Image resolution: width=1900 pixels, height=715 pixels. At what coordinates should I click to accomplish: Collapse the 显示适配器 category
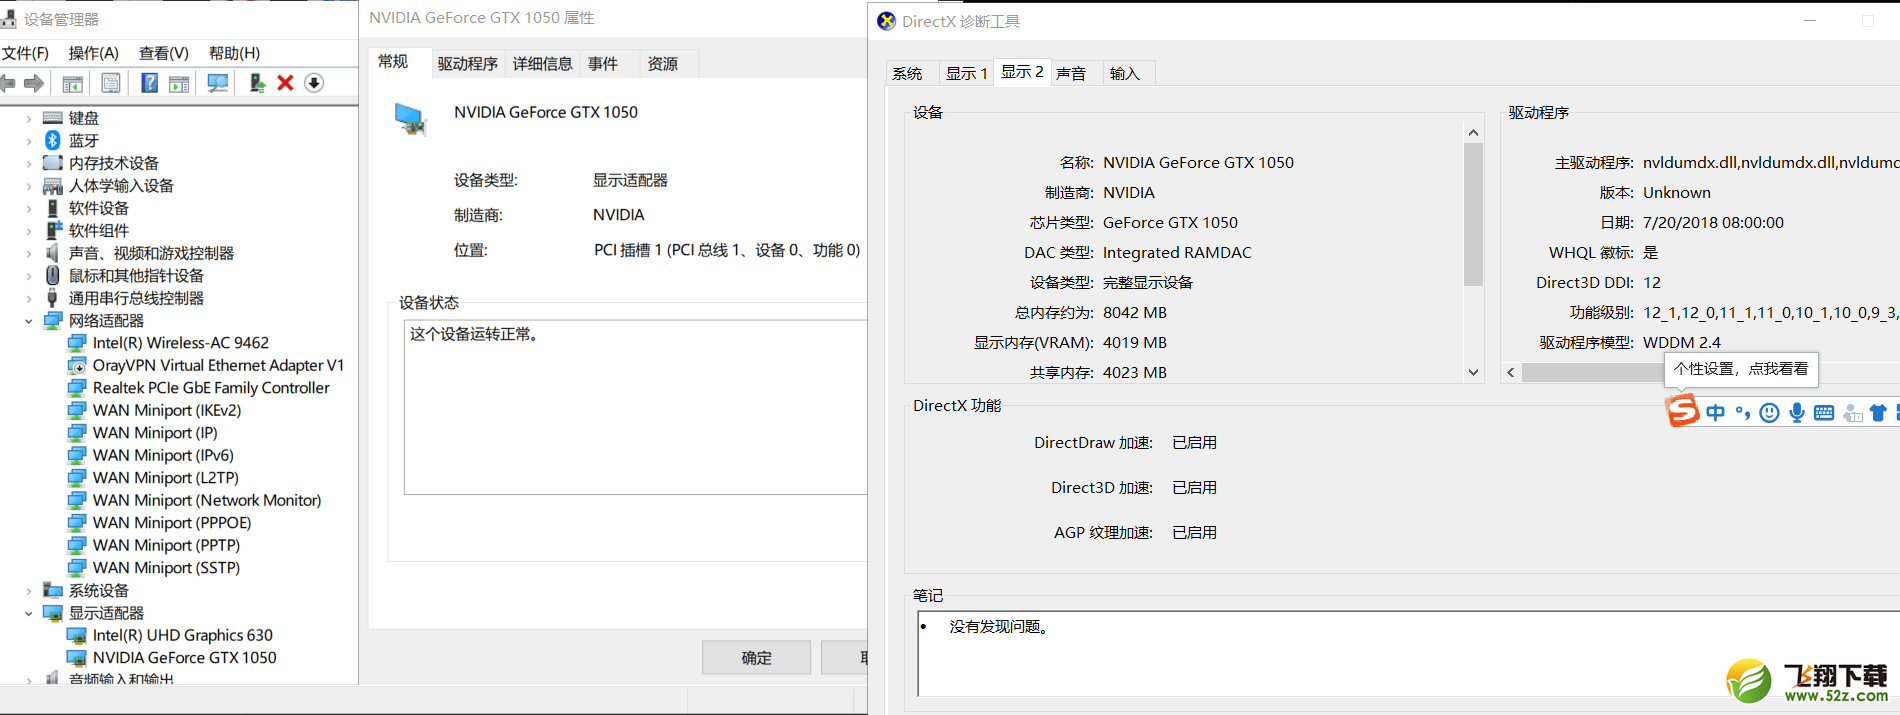pyautogui.click(x=29, y=613)
